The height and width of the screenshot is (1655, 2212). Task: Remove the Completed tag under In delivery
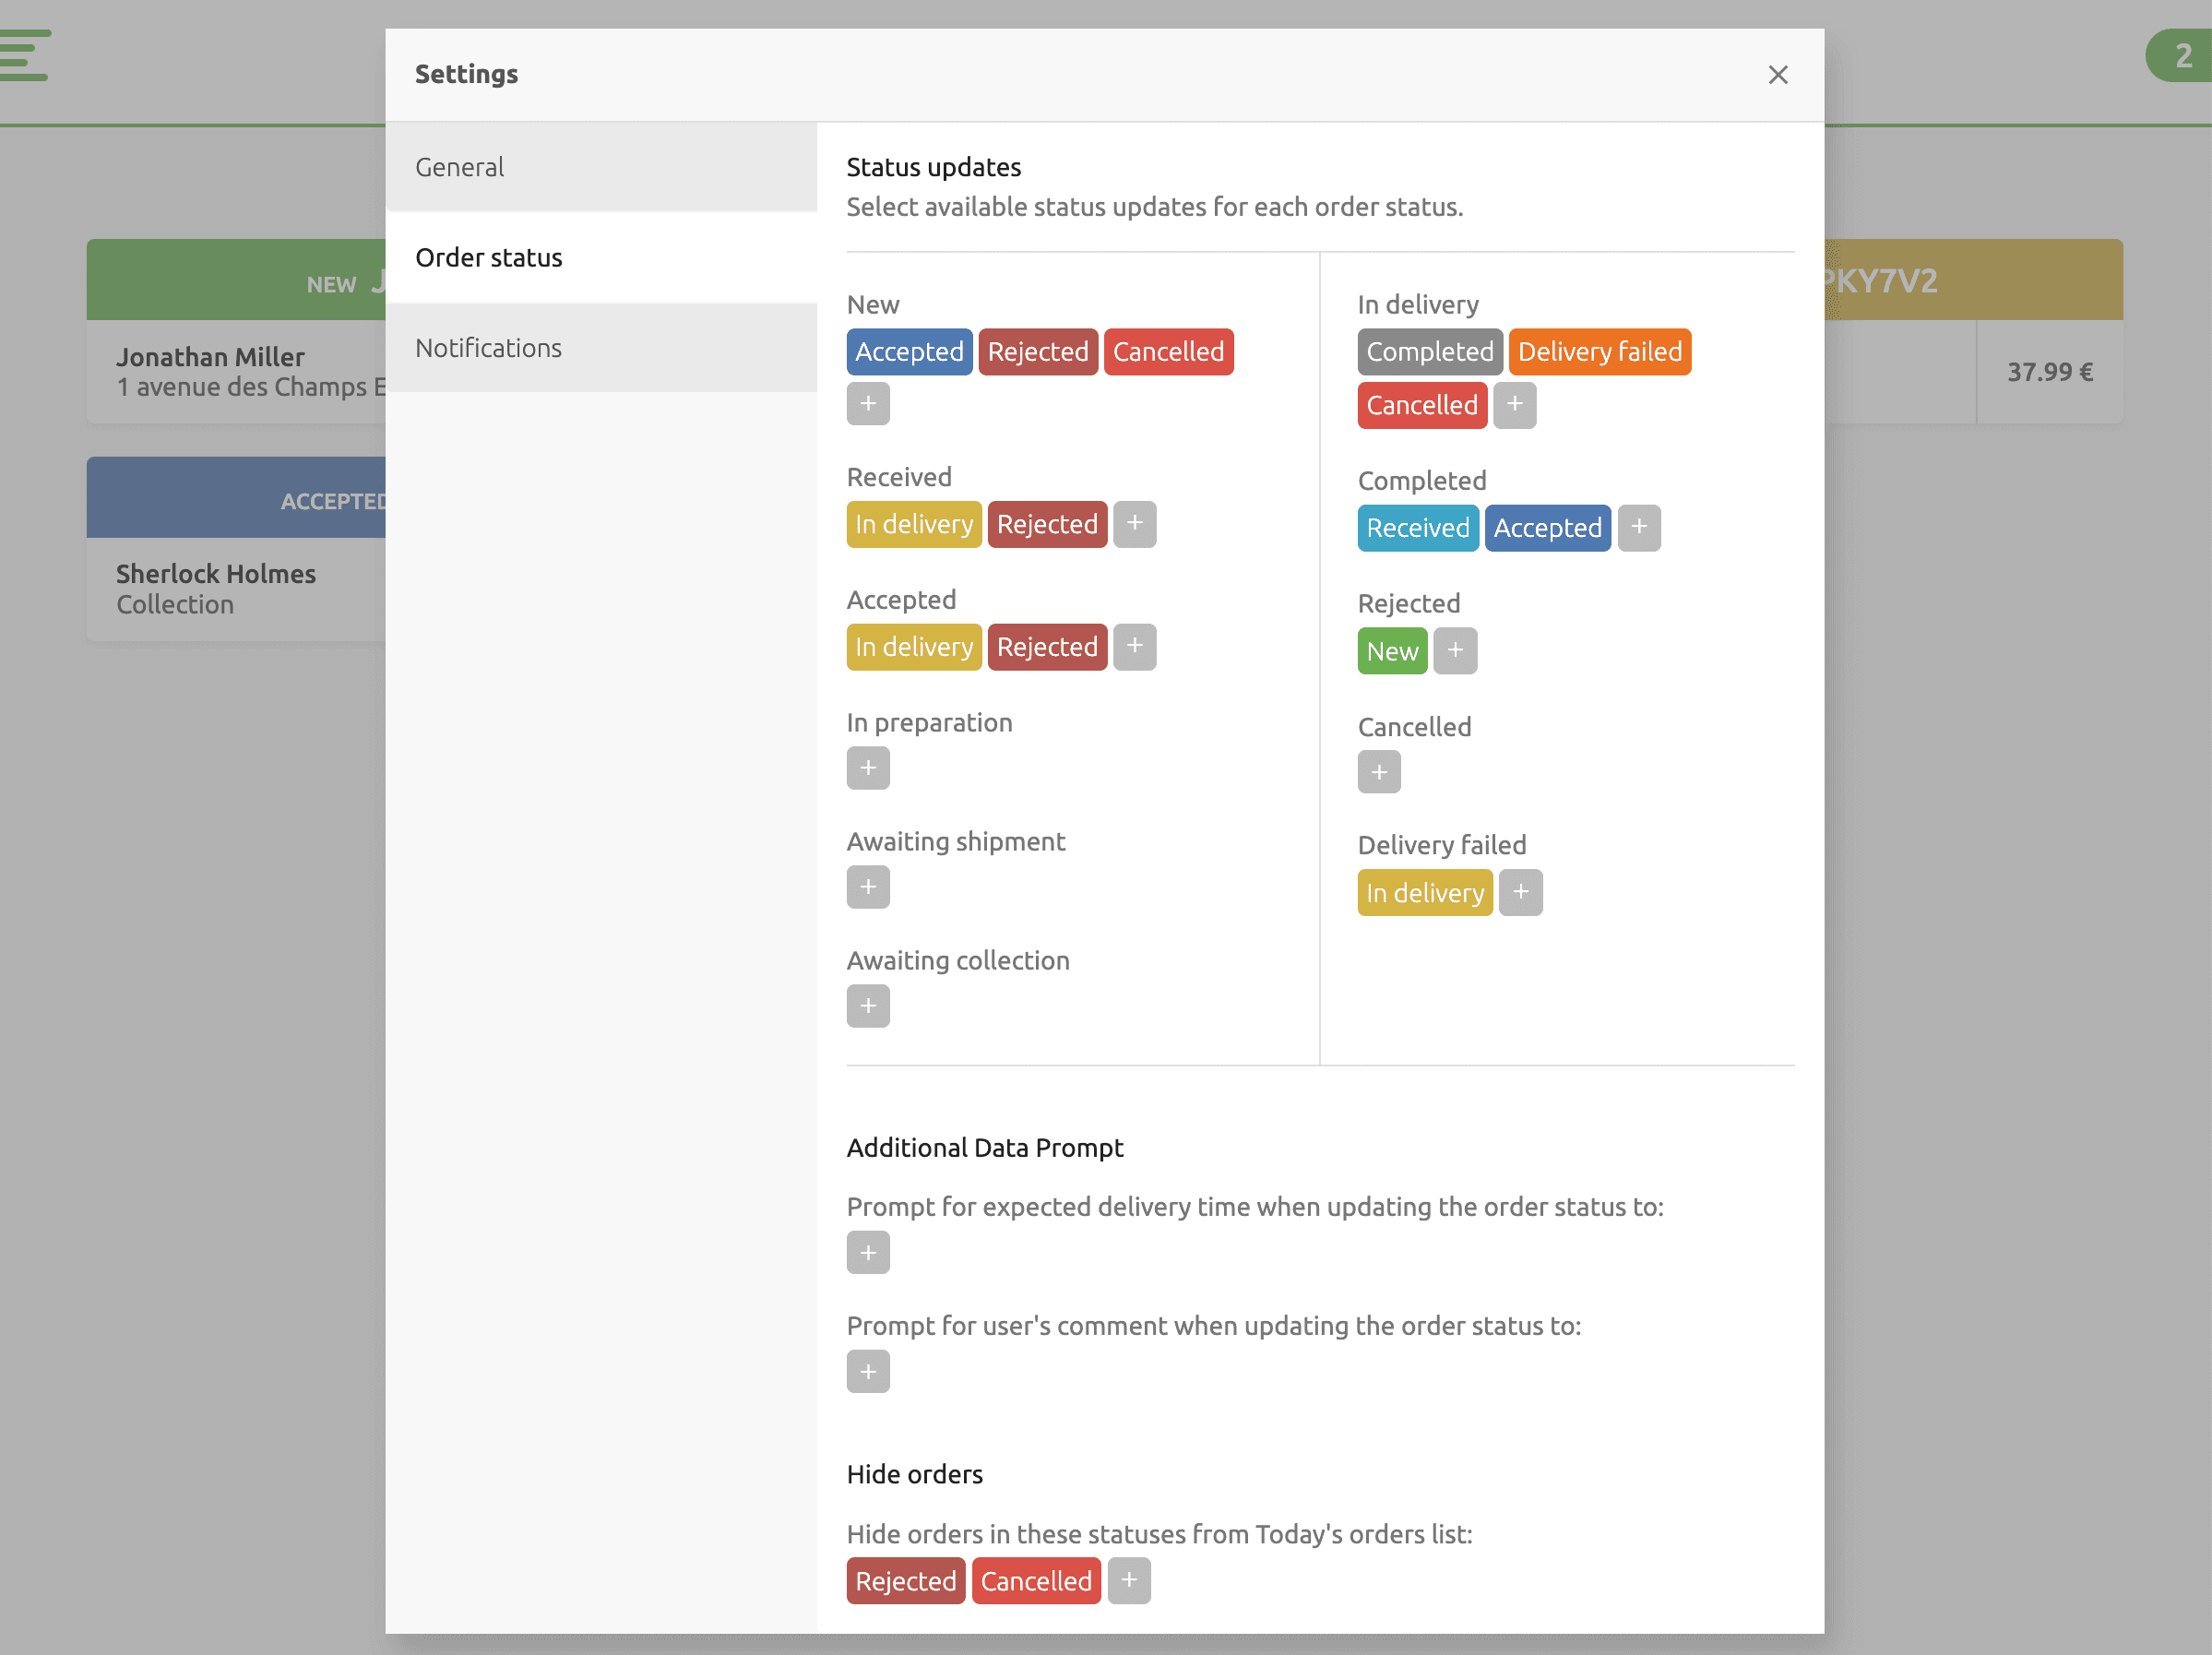tap(1429, 352)
